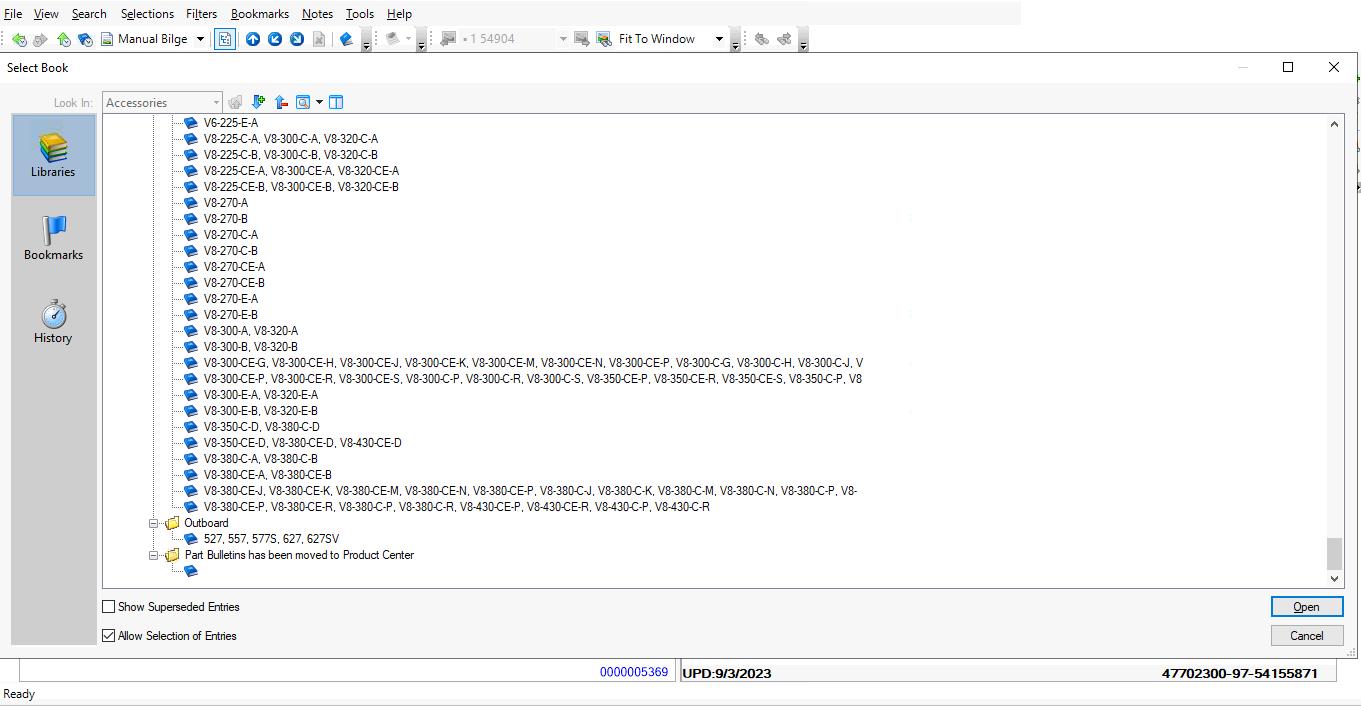Collapse the Outboard folder
The image size is (1361, 706).
pos(154,523)
